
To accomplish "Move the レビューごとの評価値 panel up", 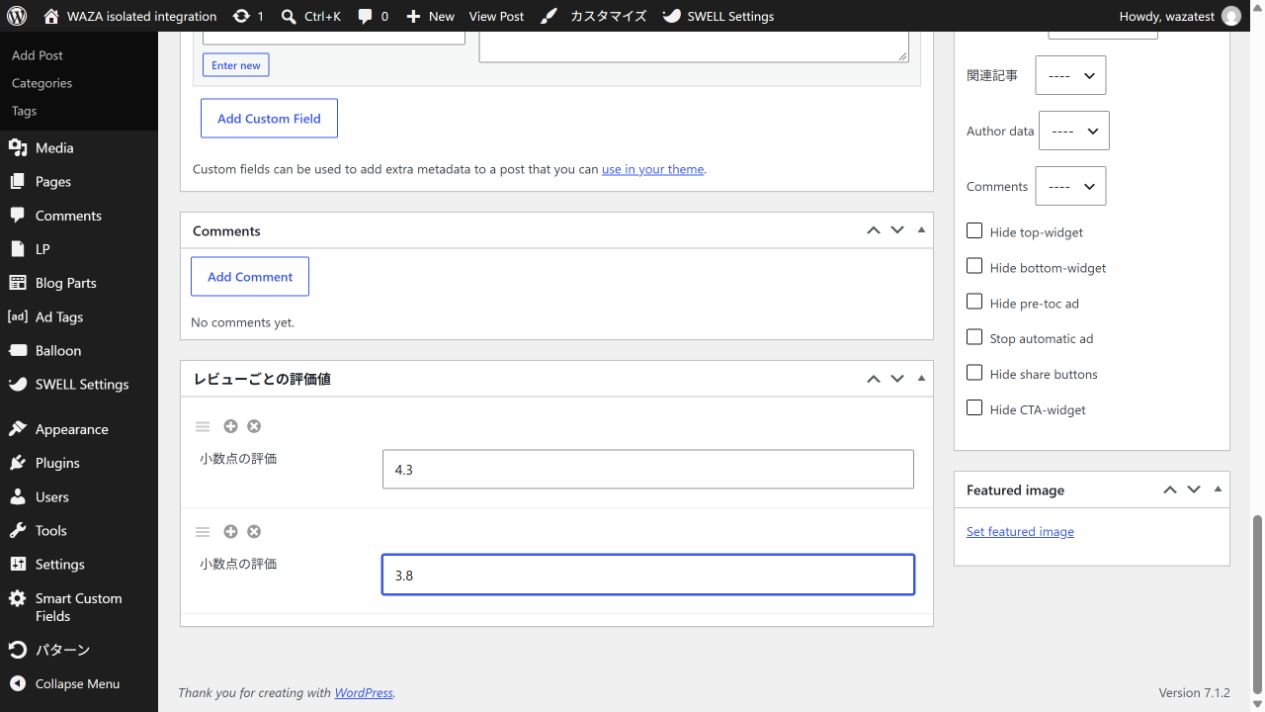I will (x=873, y=379).
